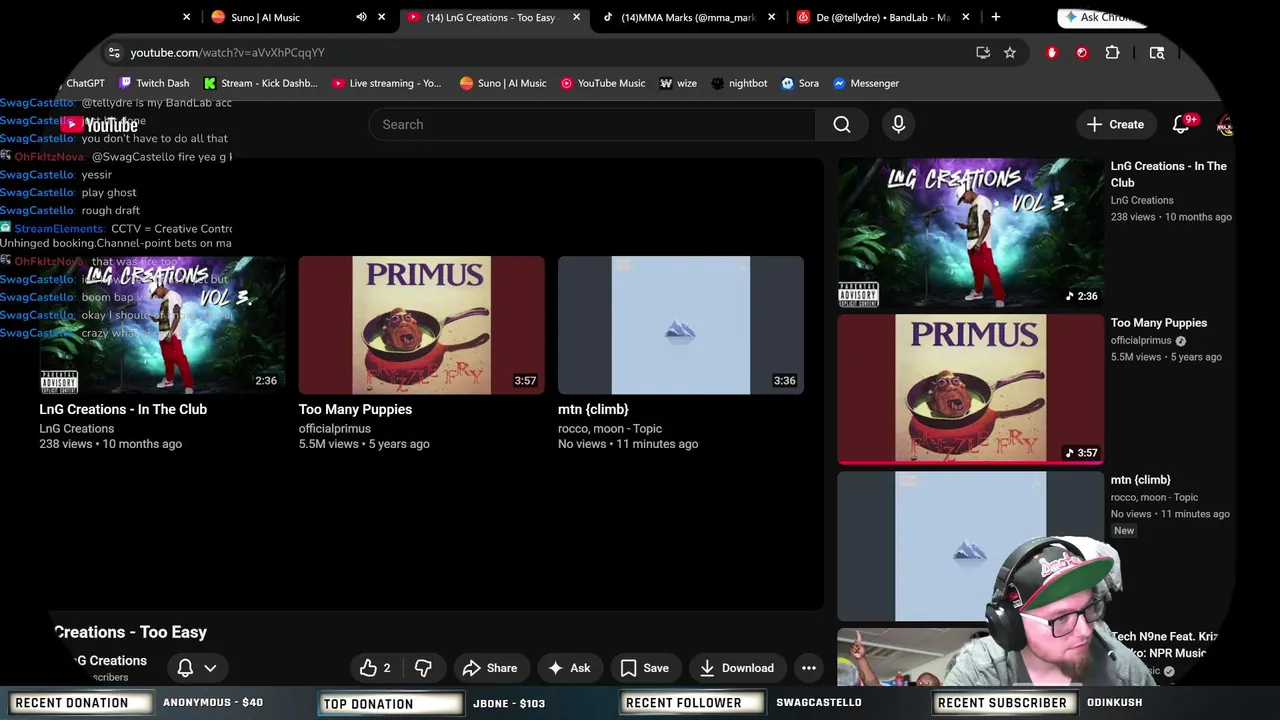Click video title Creations - Too Easy
This screenshot has width=1280, height=720.
pos(131,632)
